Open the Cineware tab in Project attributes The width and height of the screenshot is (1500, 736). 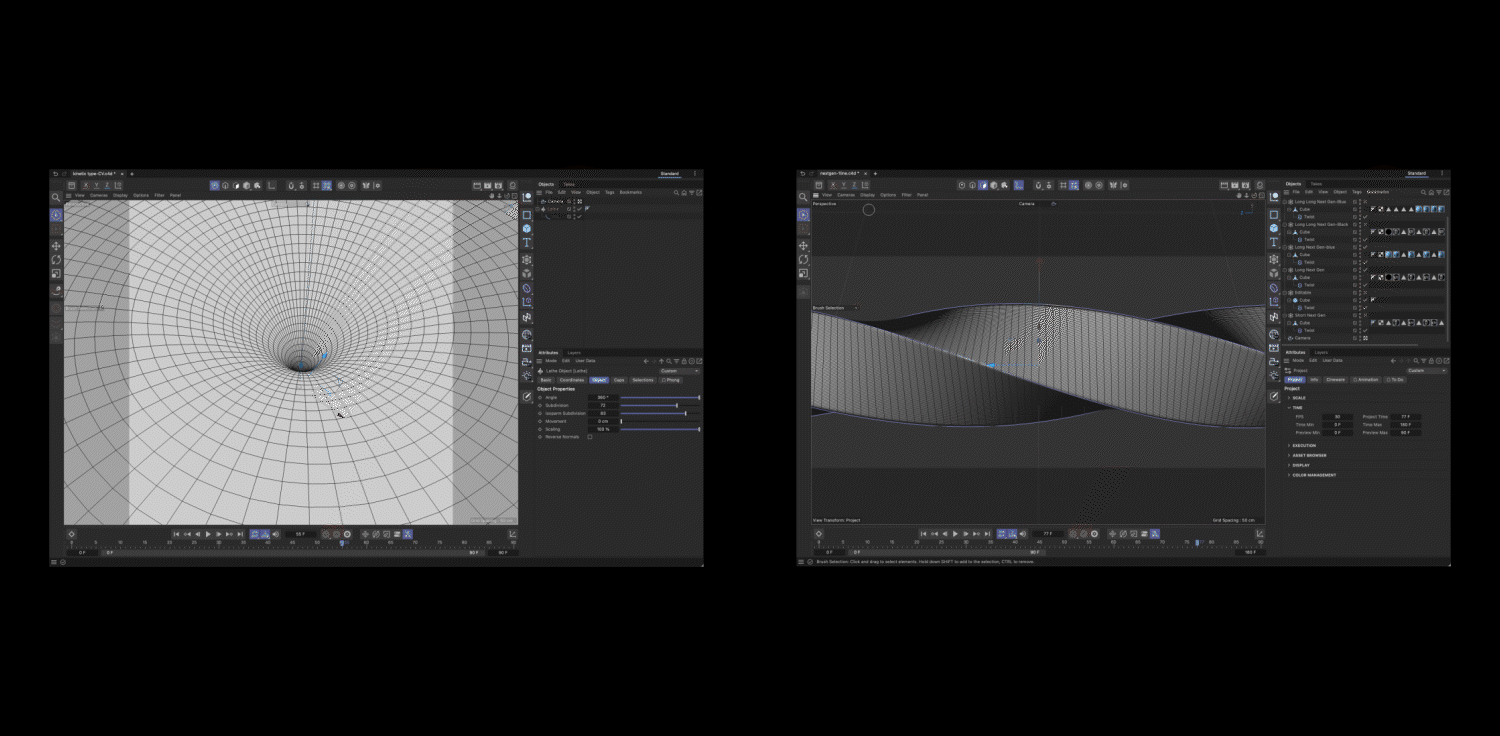[x=1335, y=380]
